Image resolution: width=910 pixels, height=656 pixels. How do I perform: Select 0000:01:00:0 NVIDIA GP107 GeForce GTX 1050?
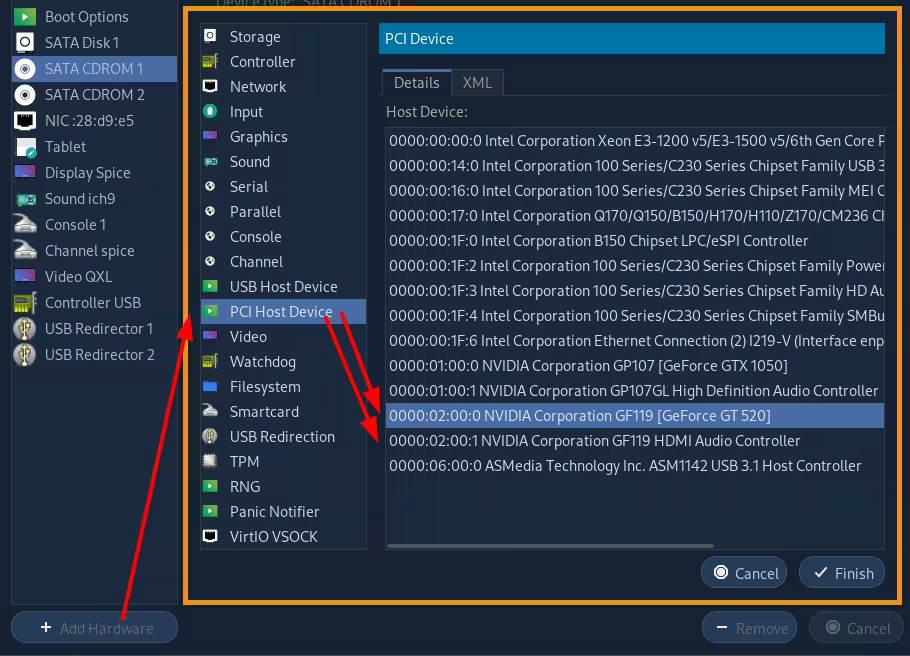[635, 365]
